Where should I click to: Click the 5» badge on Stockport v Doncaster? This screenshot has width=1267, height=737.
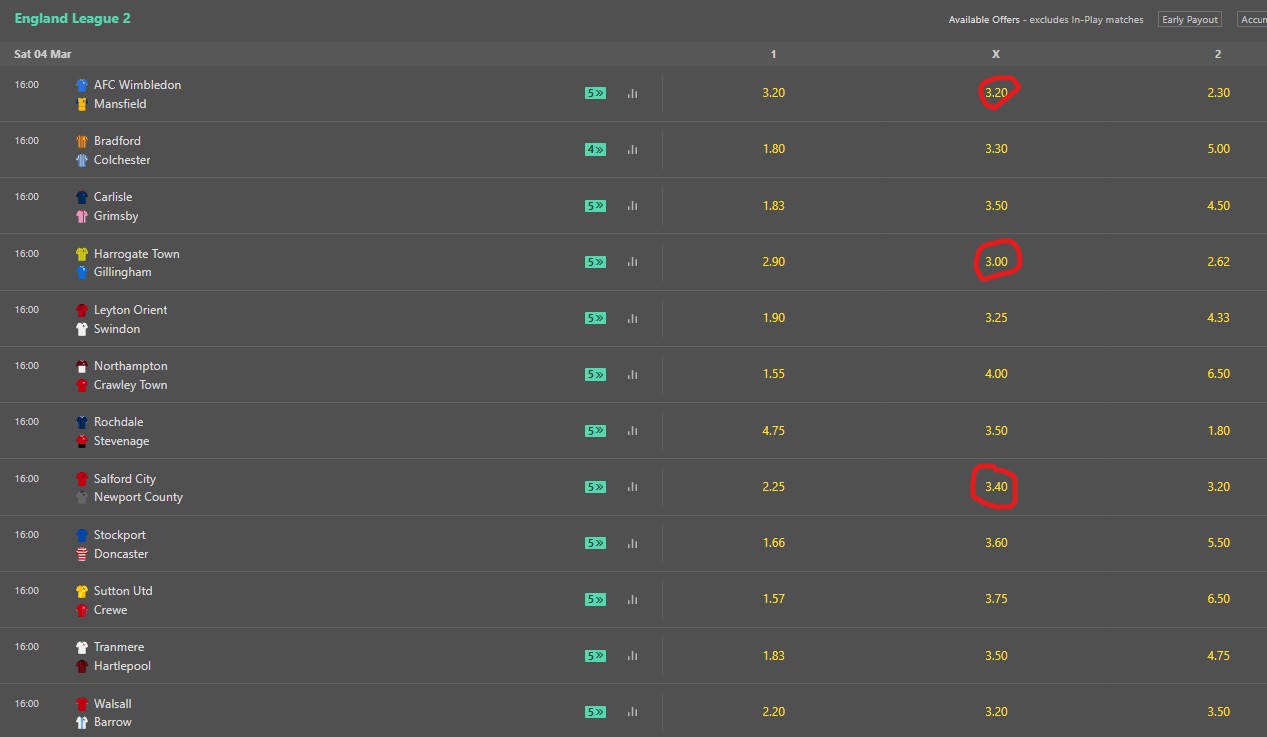click(x=596, y=543)
